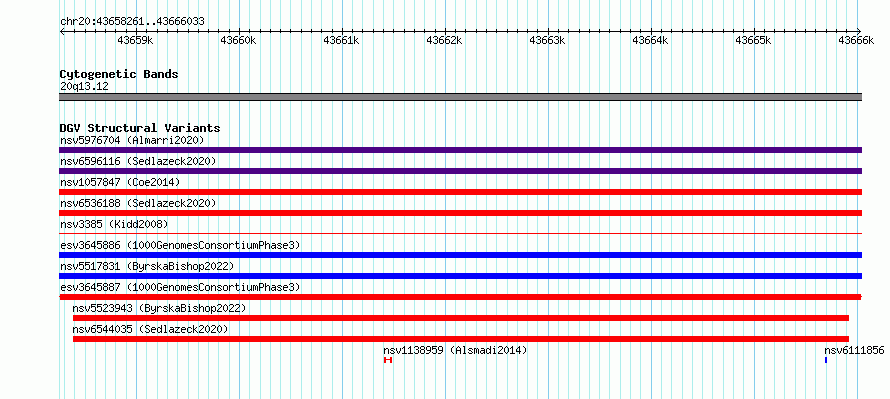
Task: Select the nsv5517831 blue variant bar
Action: (x=460, y=276)
